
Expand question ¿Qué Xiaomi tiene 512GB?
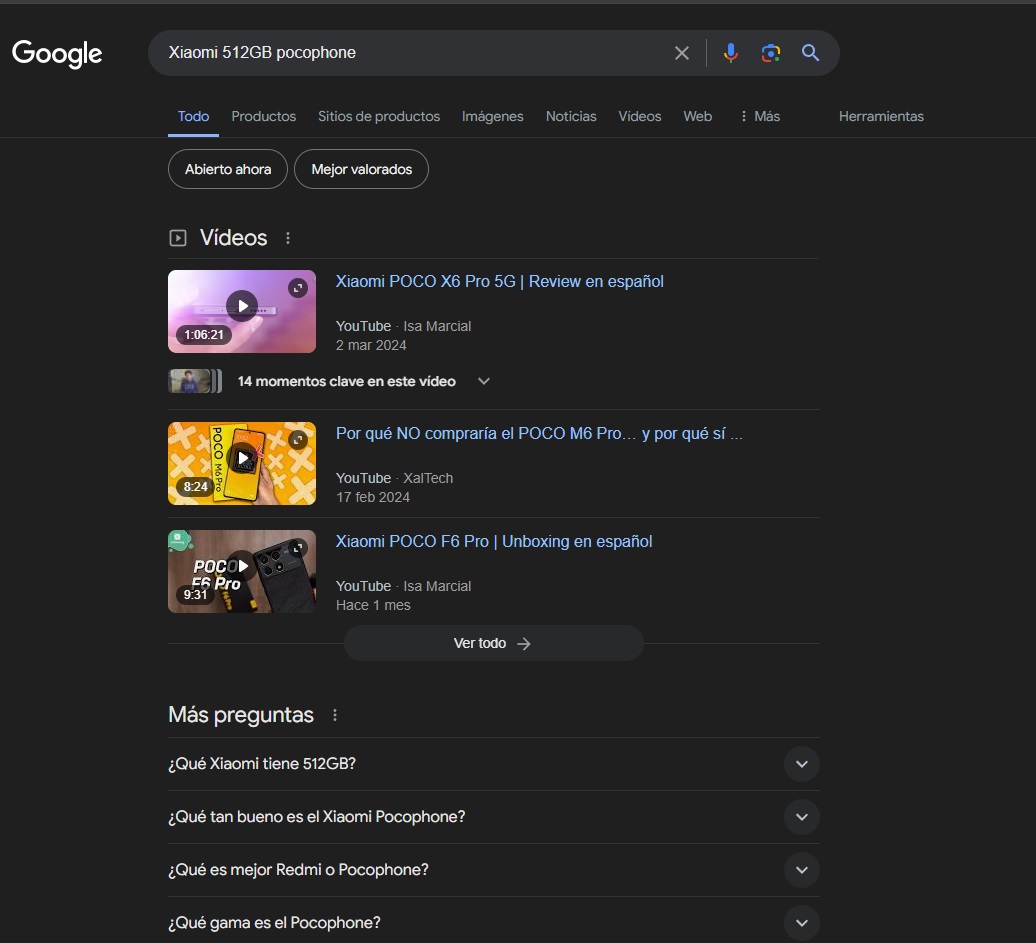[x=801, y=764]
